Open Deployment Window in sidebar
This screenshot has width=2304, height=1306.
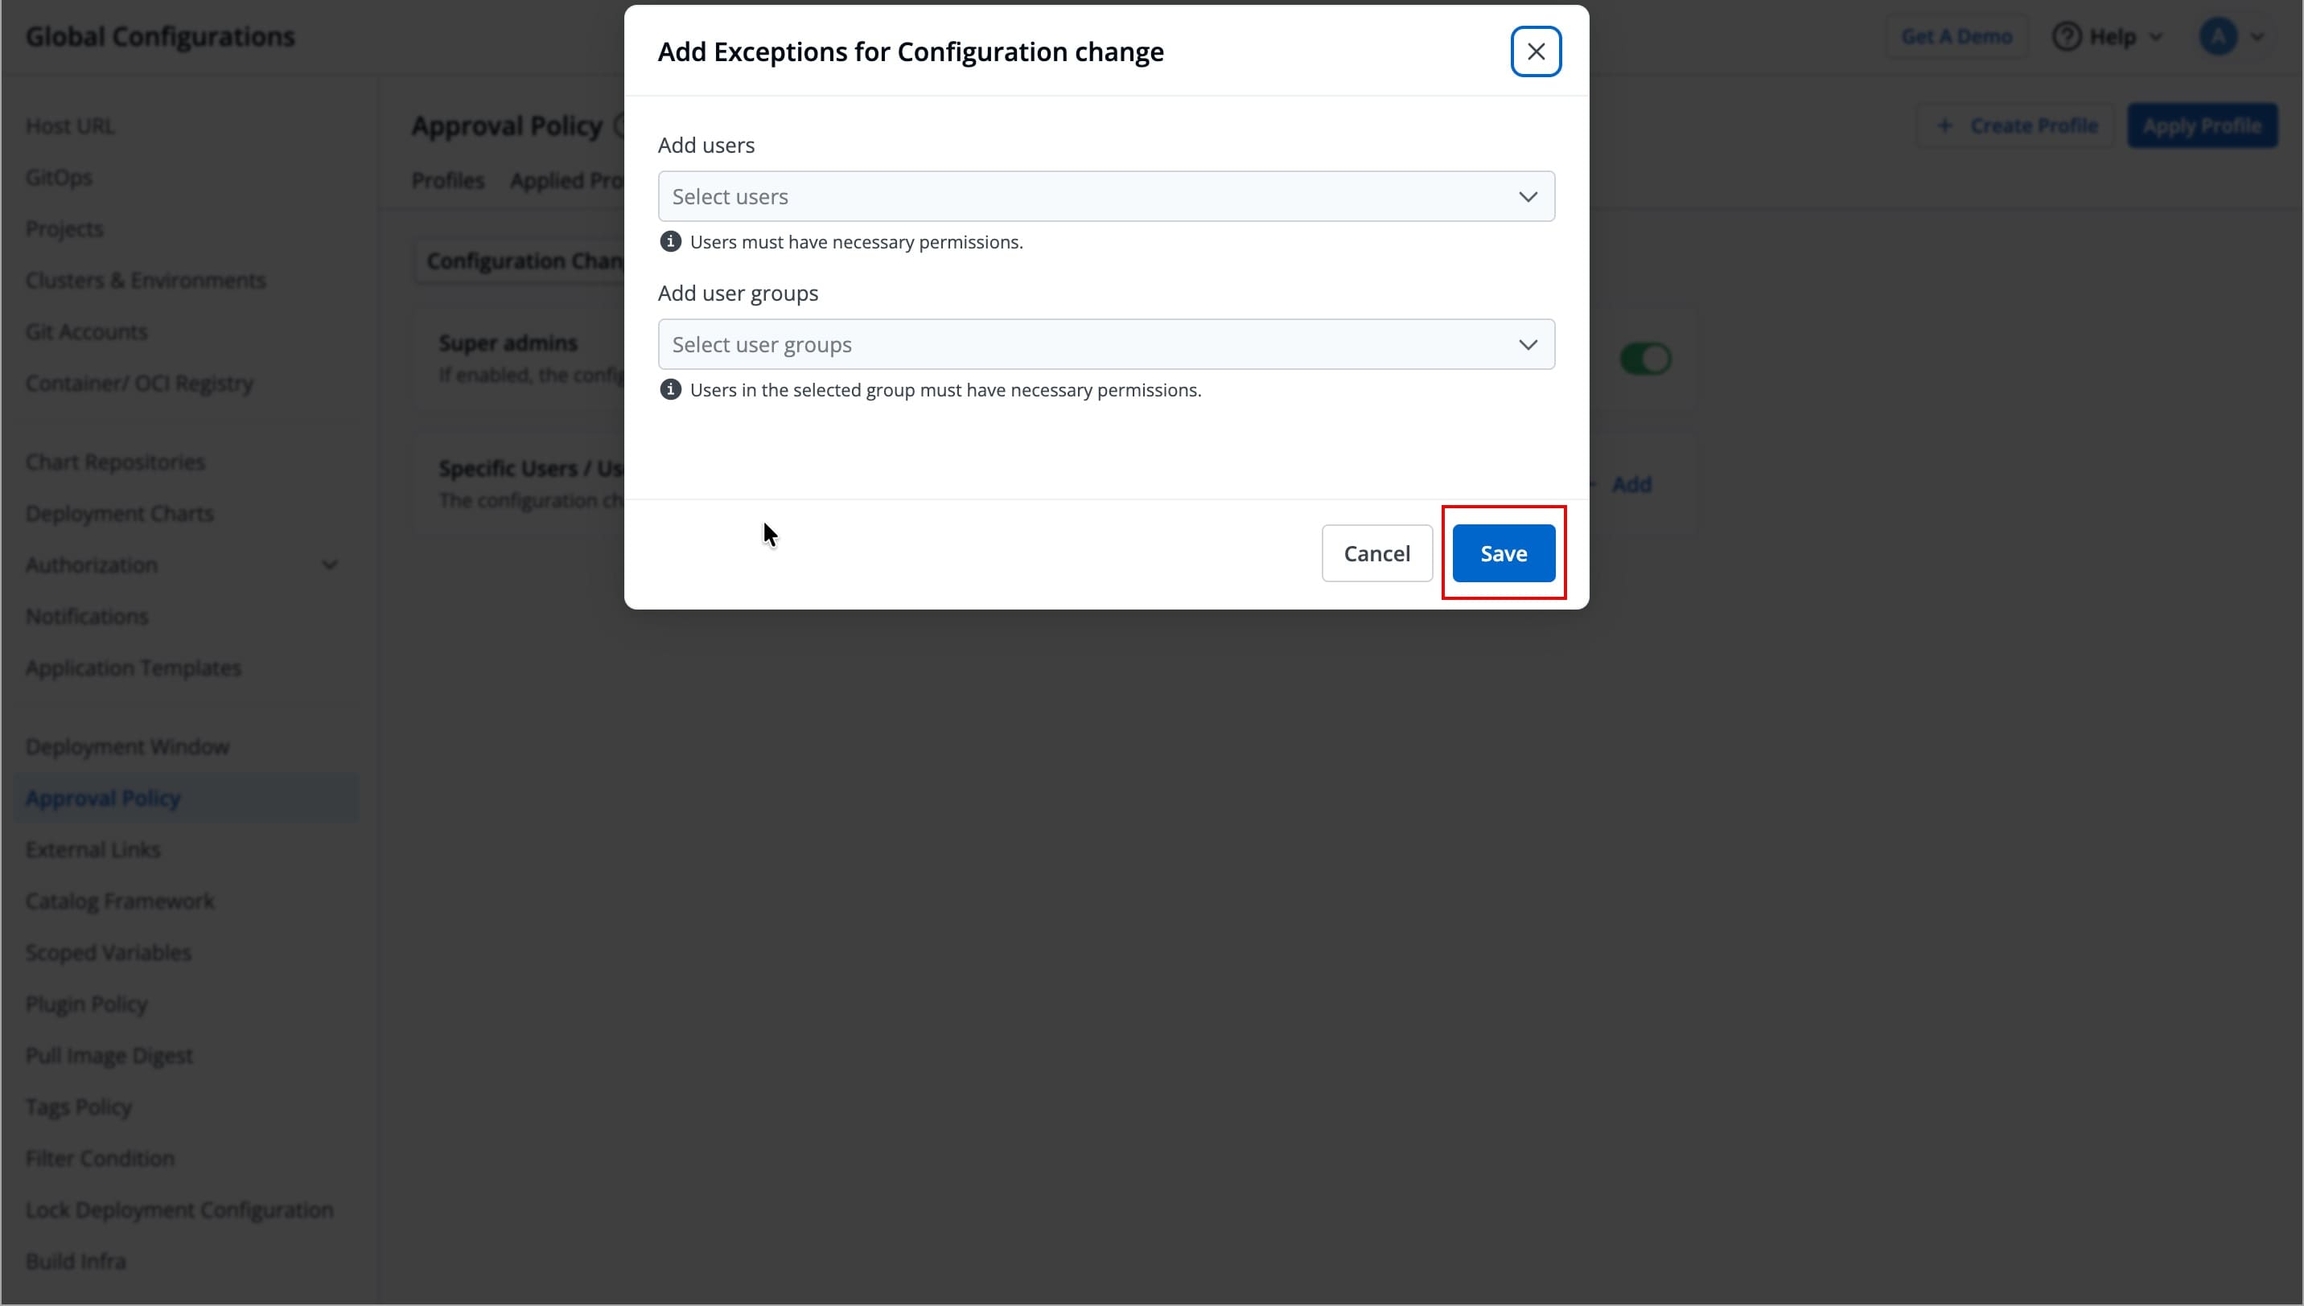(127, 747)
